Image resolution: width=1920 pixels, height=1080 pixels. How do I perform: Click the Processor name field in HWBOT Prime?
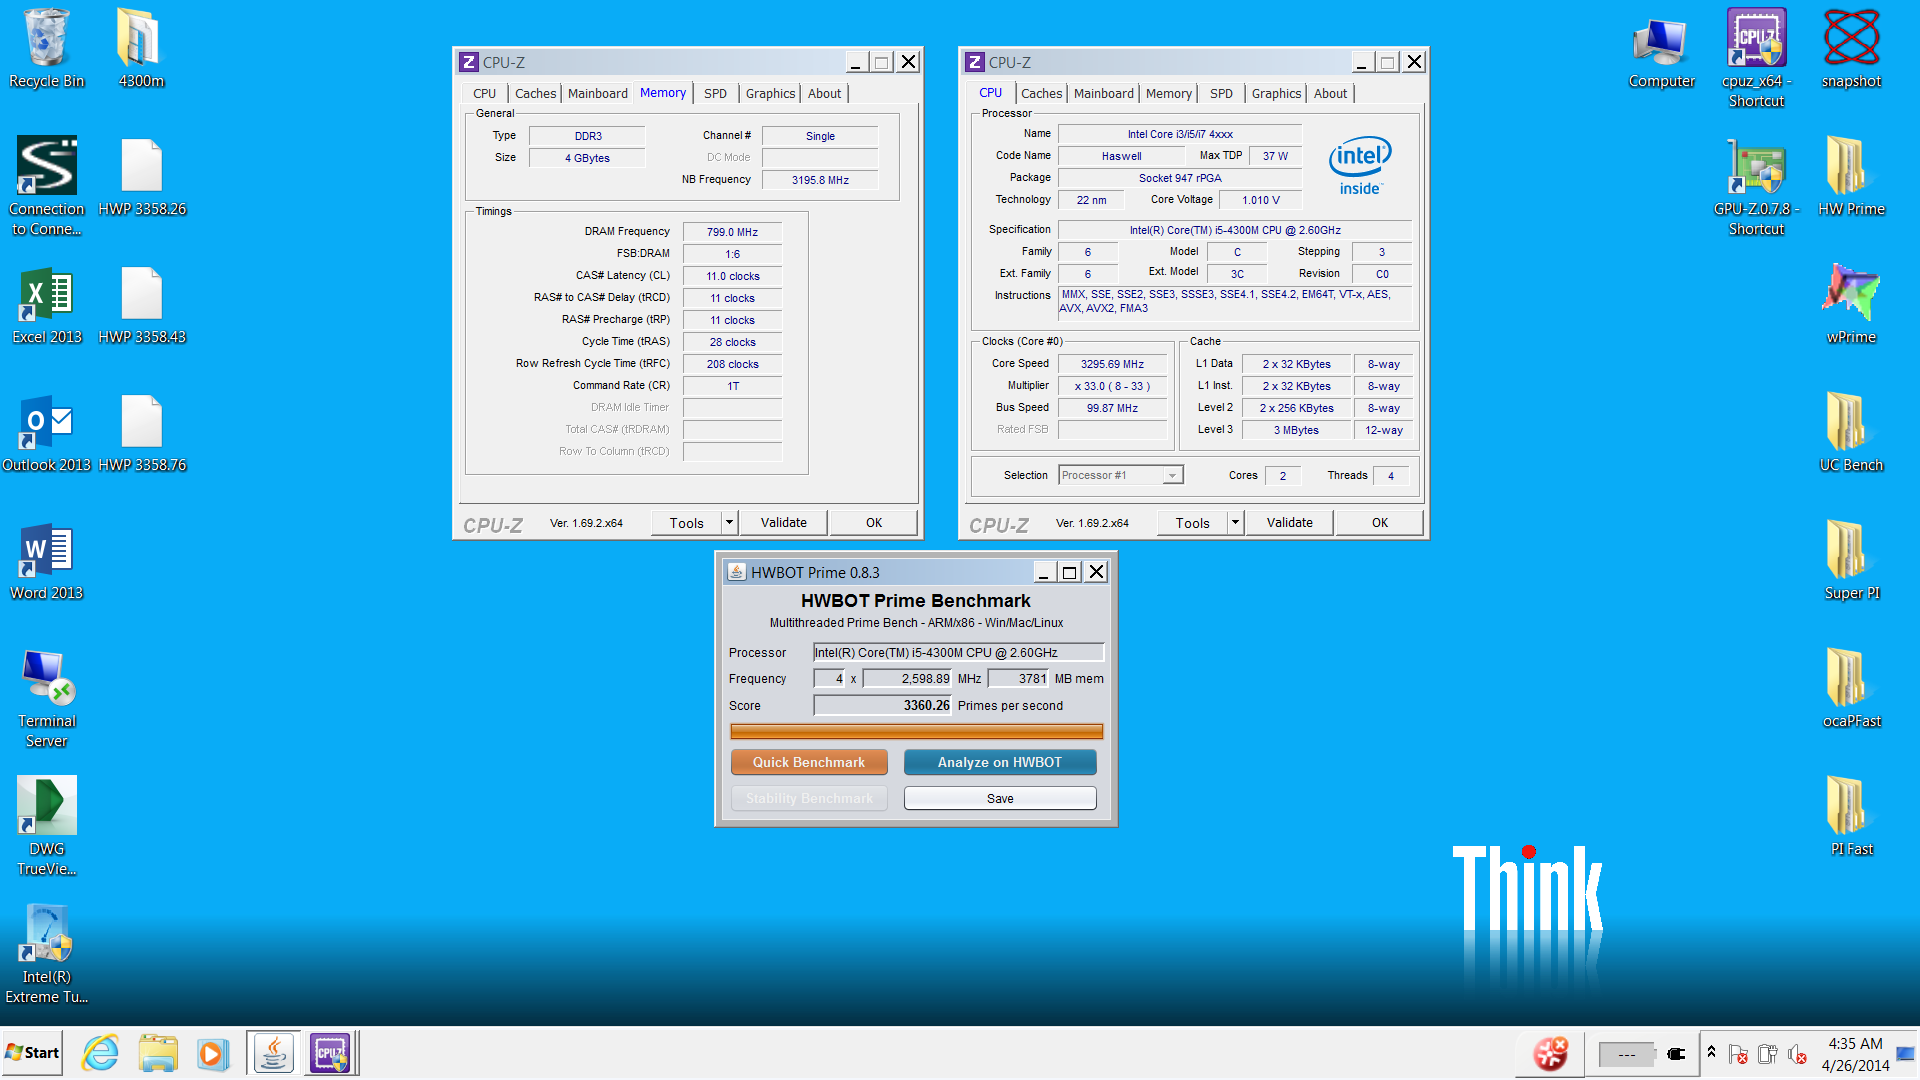coord(958,652)
